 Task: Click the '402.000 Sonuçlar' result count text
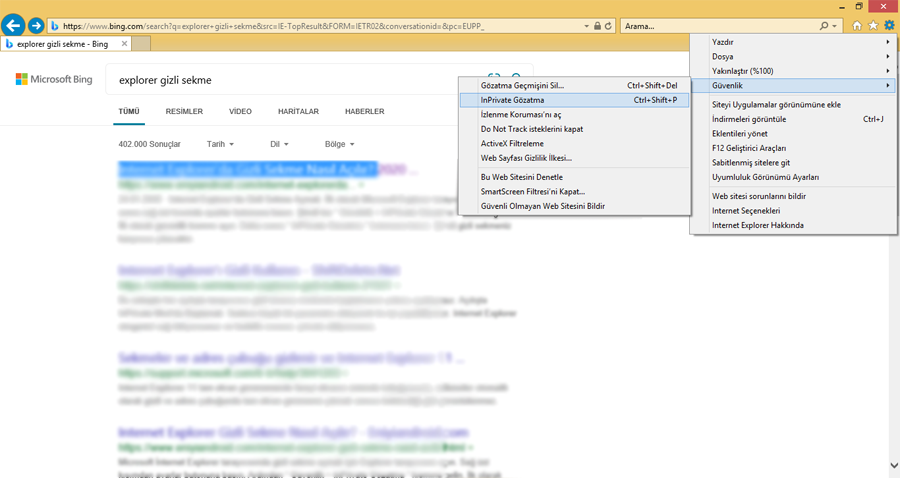point(149,144)
